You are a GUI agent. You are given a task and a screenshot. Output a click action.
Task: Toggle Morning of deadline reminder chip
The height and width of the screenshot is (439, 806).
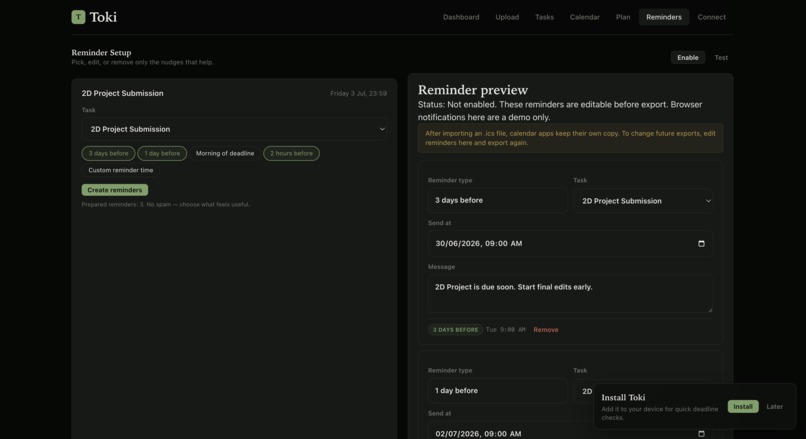click(x=225, y=153)
